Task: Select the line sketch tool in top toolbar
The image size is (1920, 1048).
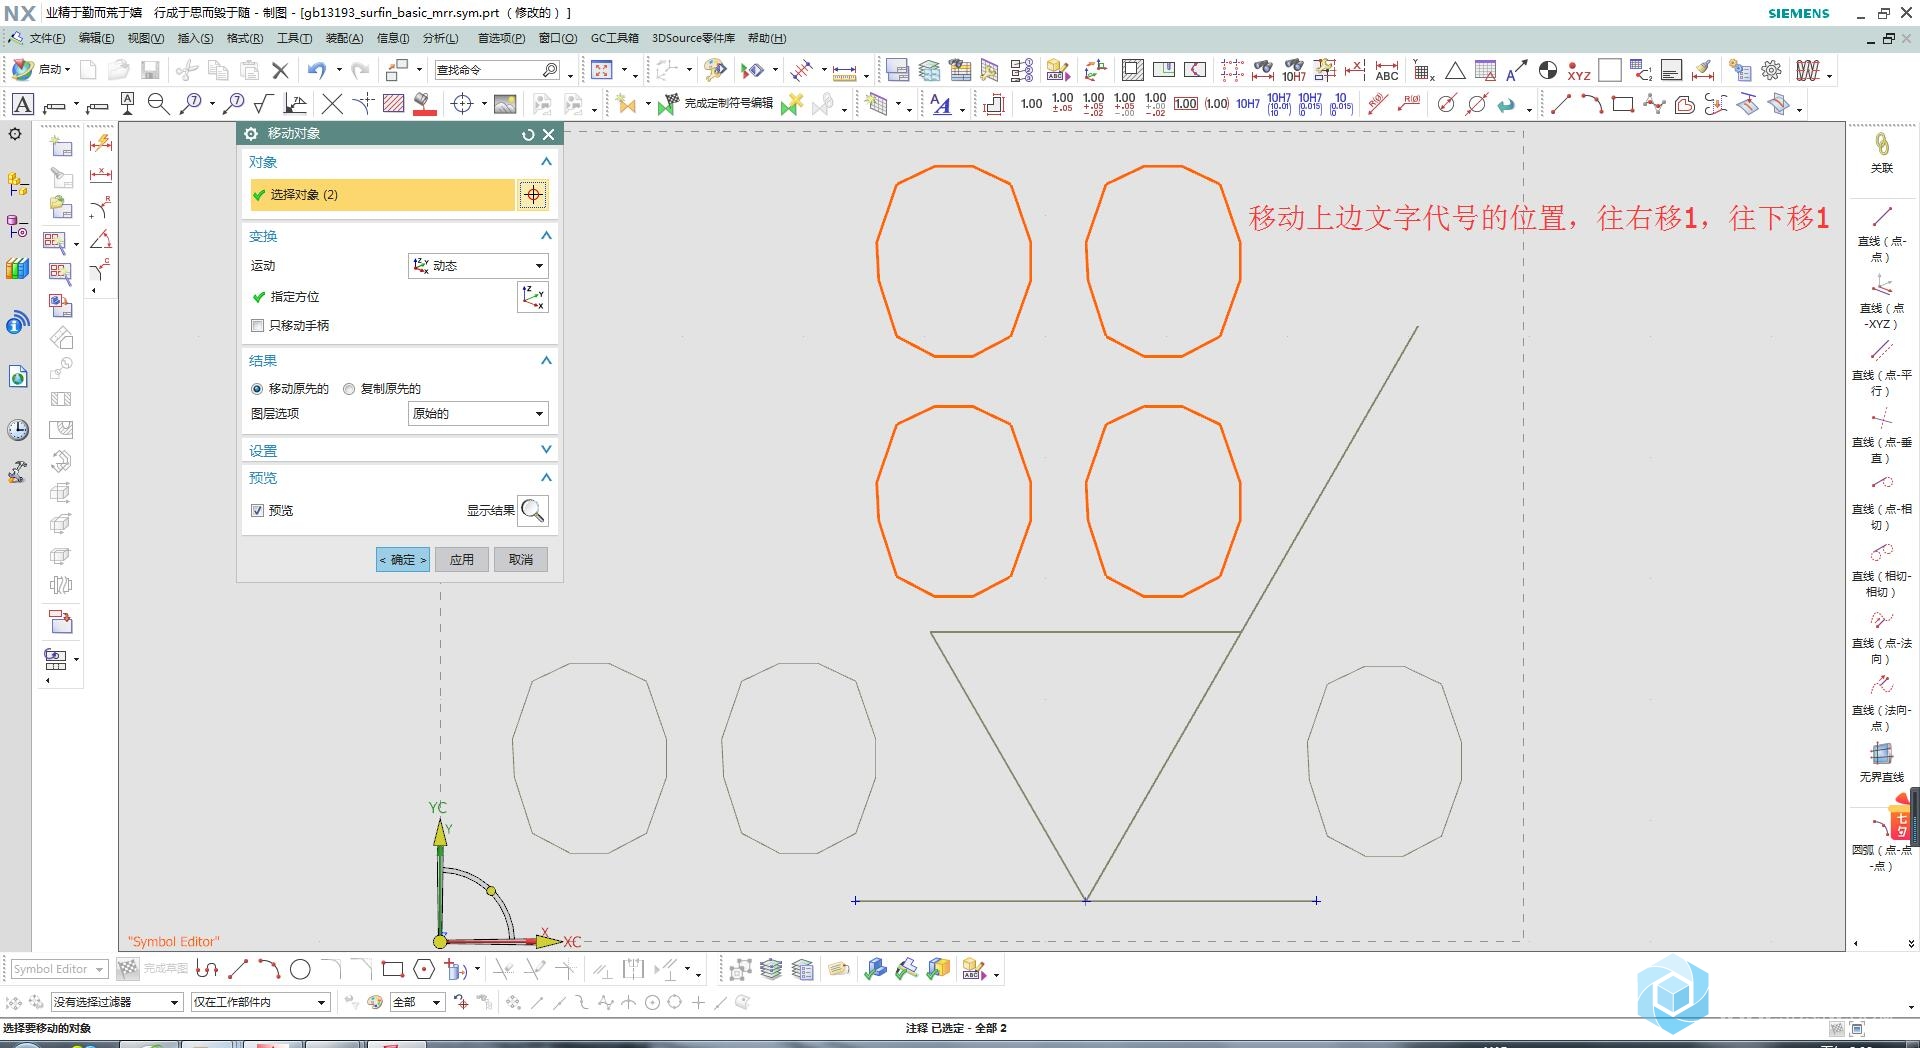Action: [x=1560, y=104]
